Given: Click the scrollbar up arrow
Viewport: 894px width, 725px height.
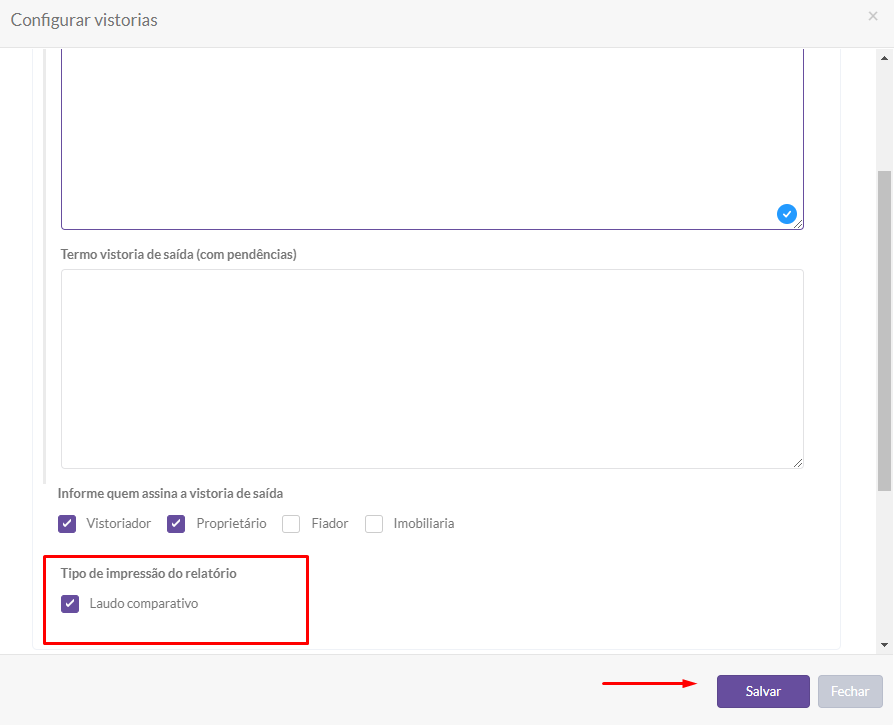Looking at the screenshot, I should click(884, 58).
